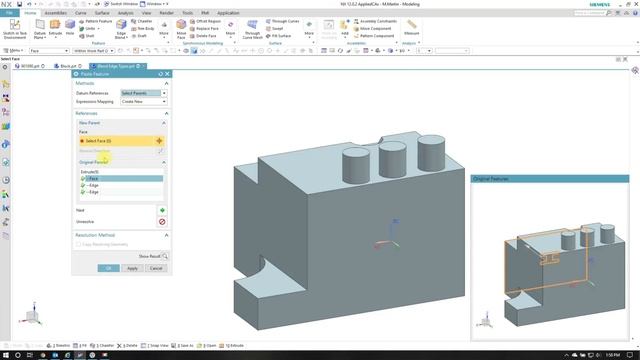
Task: Open the Move Face tool
Action: 181,29
